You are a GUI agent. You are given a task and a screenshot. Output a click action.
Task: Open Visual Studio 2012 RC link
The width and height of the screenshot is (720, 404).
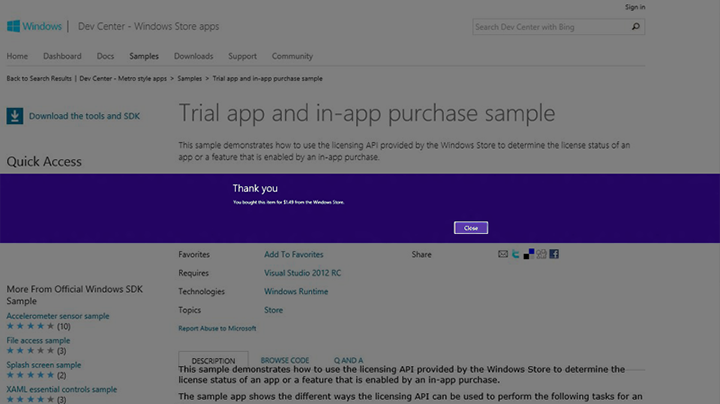coord(302,273)
